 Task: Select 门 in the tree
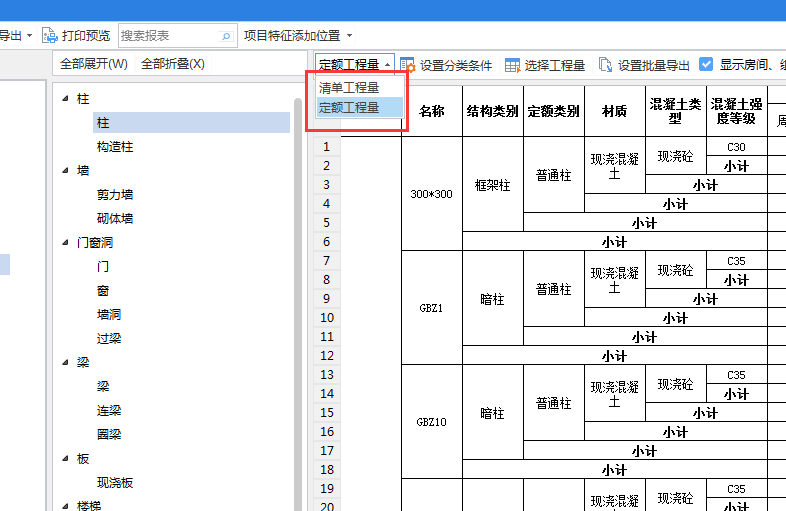pyautogui.click(x=103, y=266)
